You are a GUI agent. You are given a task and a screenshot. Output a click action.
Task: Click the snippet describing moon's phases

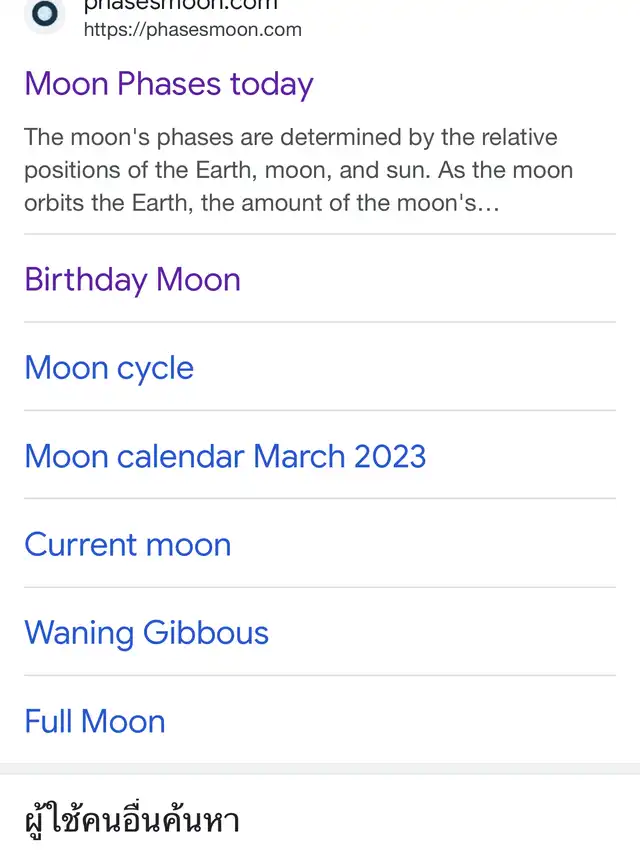298,170
